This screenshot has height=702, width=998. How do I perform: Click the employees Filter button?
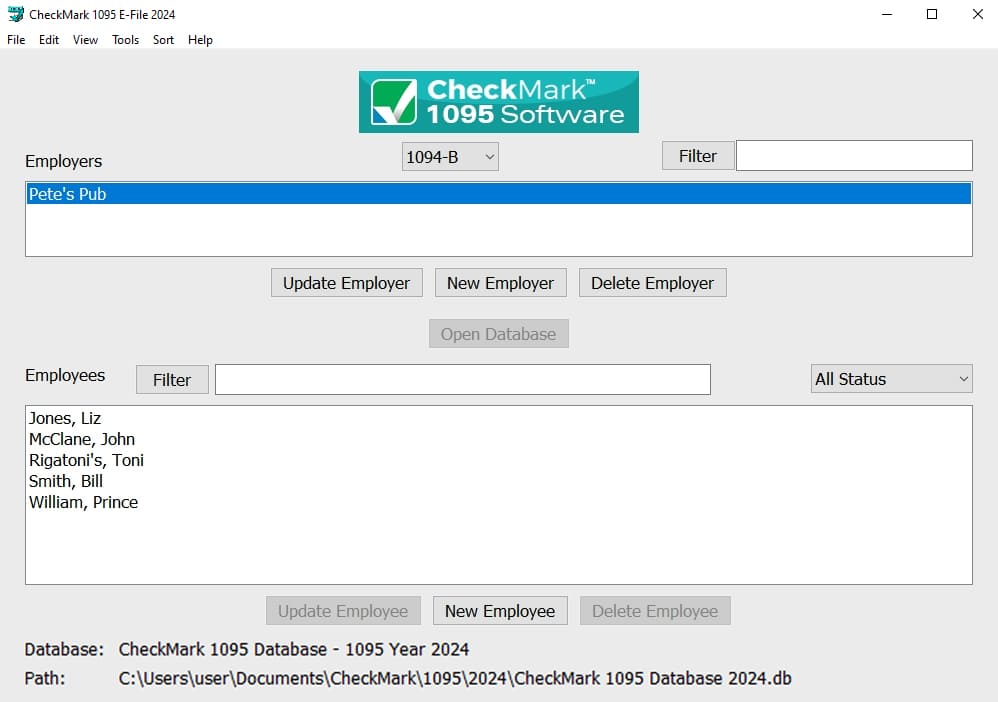click(172, 380)
